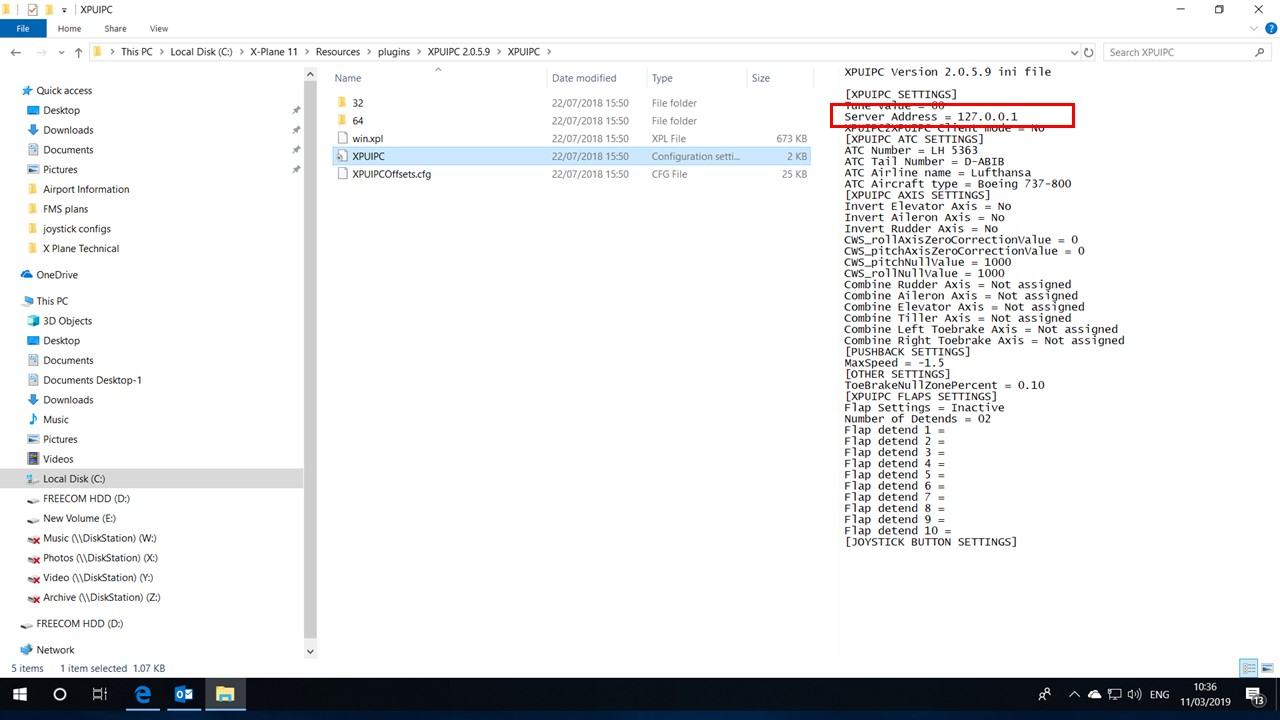This screenshot has height=720, width=1280.
Task: Open X Plane Technical folder
Action: click(x=81, y=248)
